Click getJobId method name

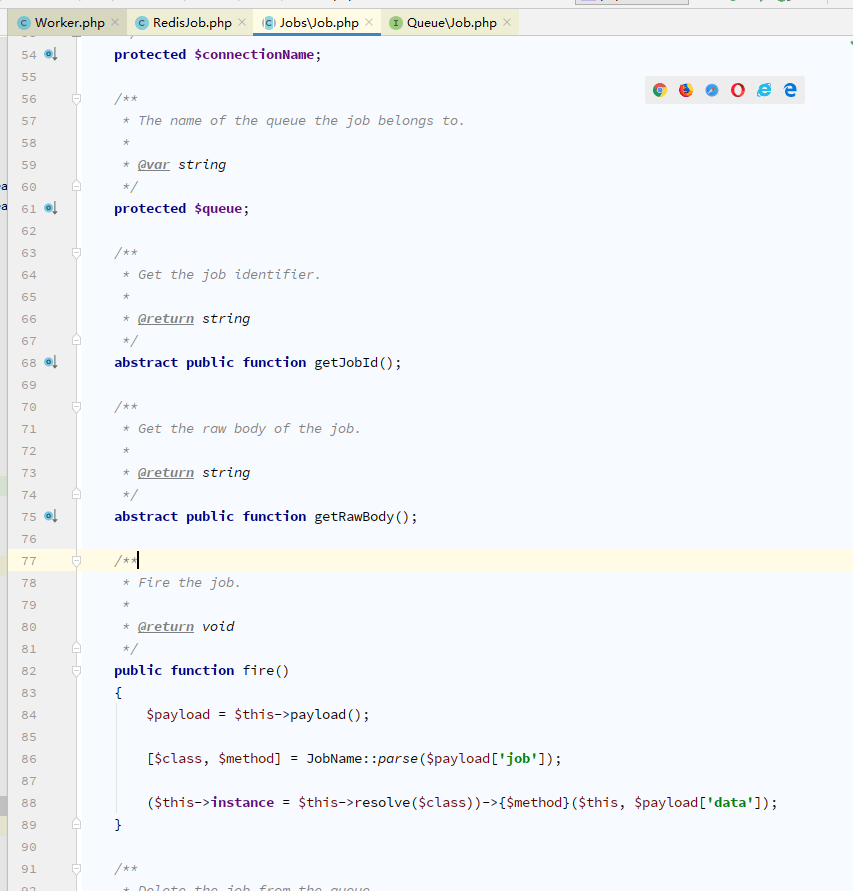click(x=346, y=363)
